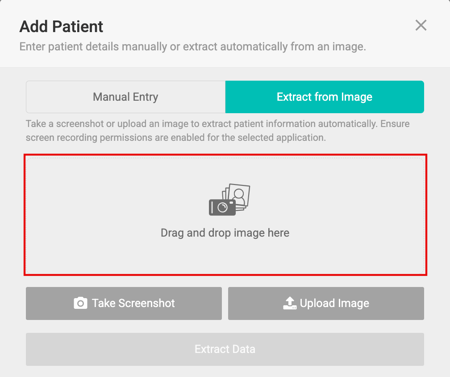Screen dimensions: 450x377
Task: Click the camera body in the drop zone graphic
Action: [x=222, y=207]
